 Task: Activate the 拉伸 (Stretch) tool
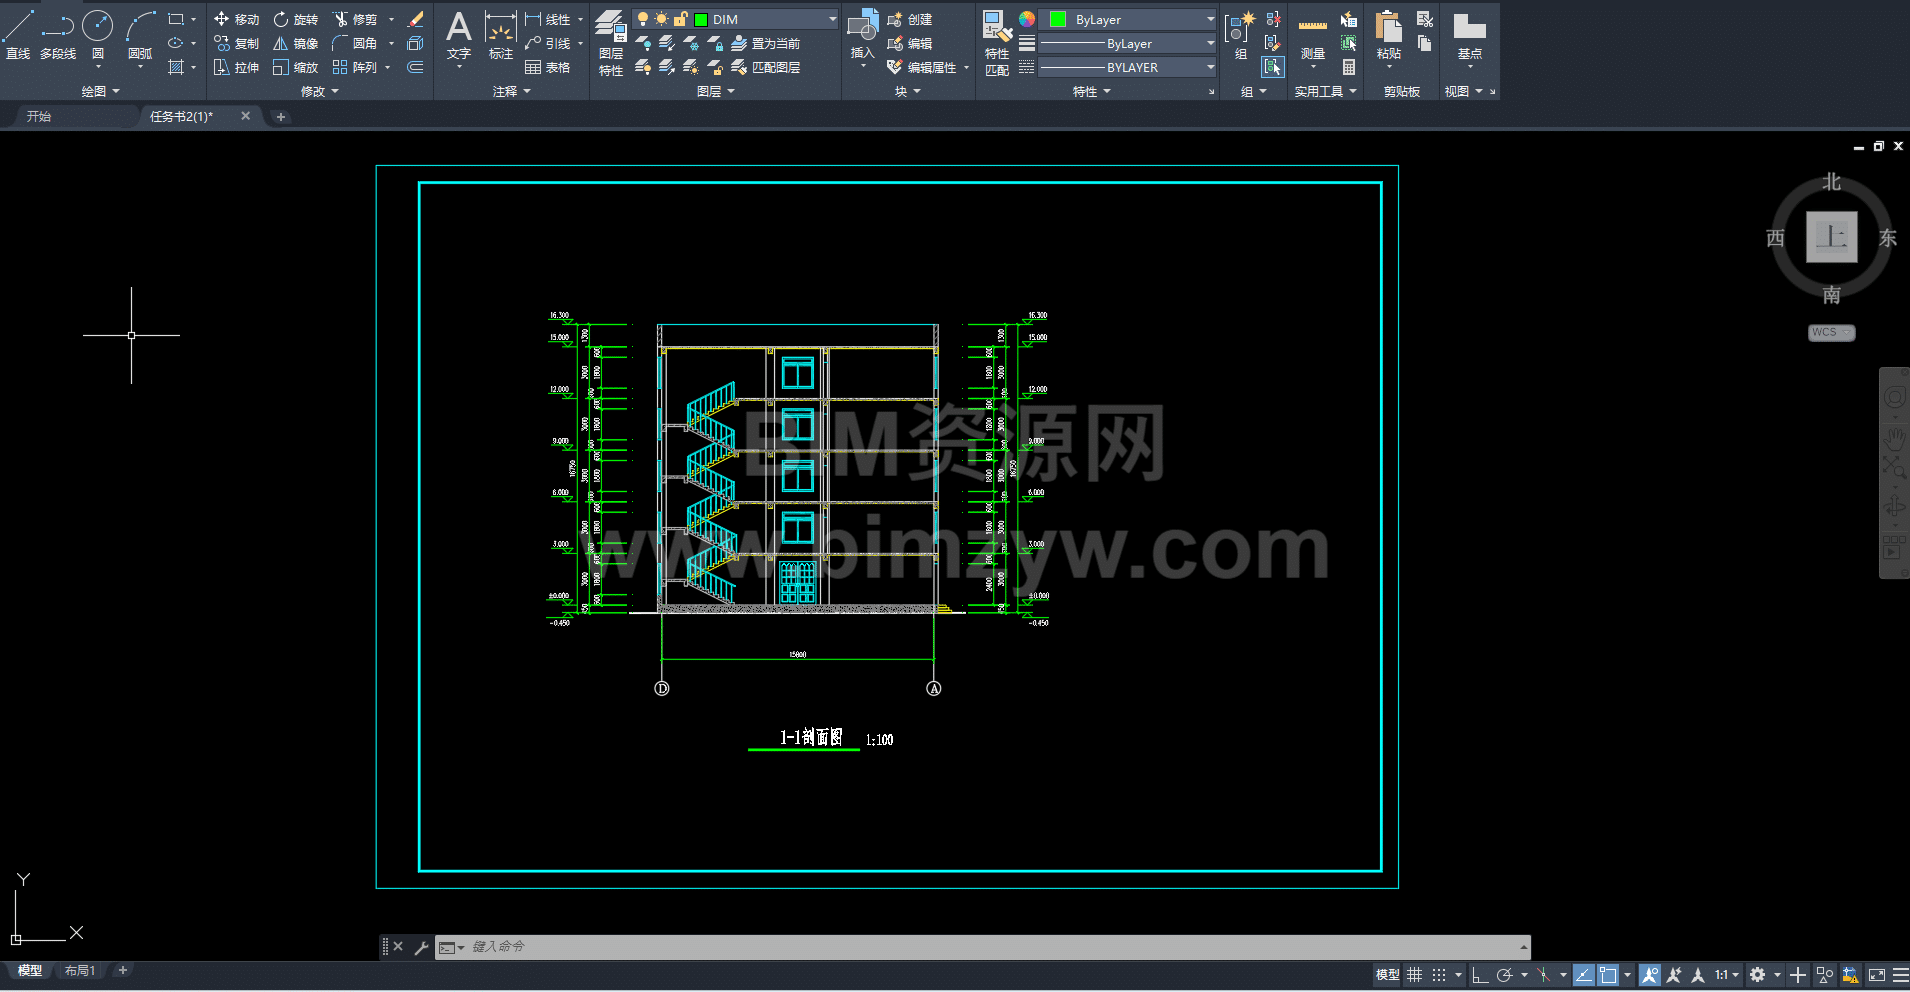(x=237, y=67)
